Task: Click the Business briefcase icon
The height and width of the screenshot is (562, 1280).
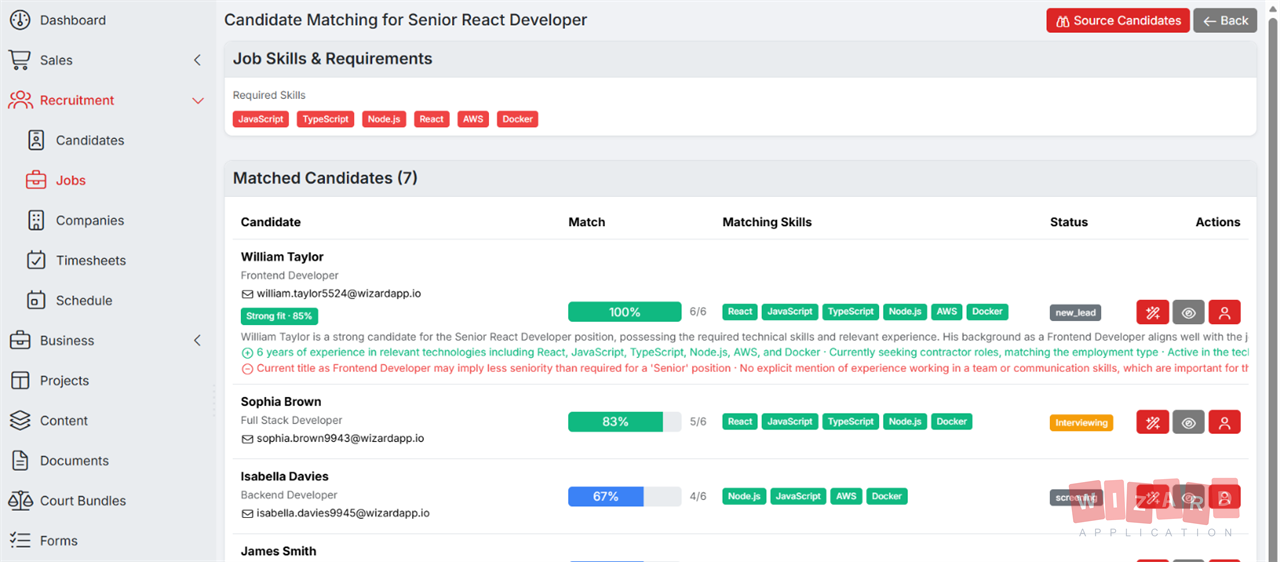Action: (x=19, y=340)
